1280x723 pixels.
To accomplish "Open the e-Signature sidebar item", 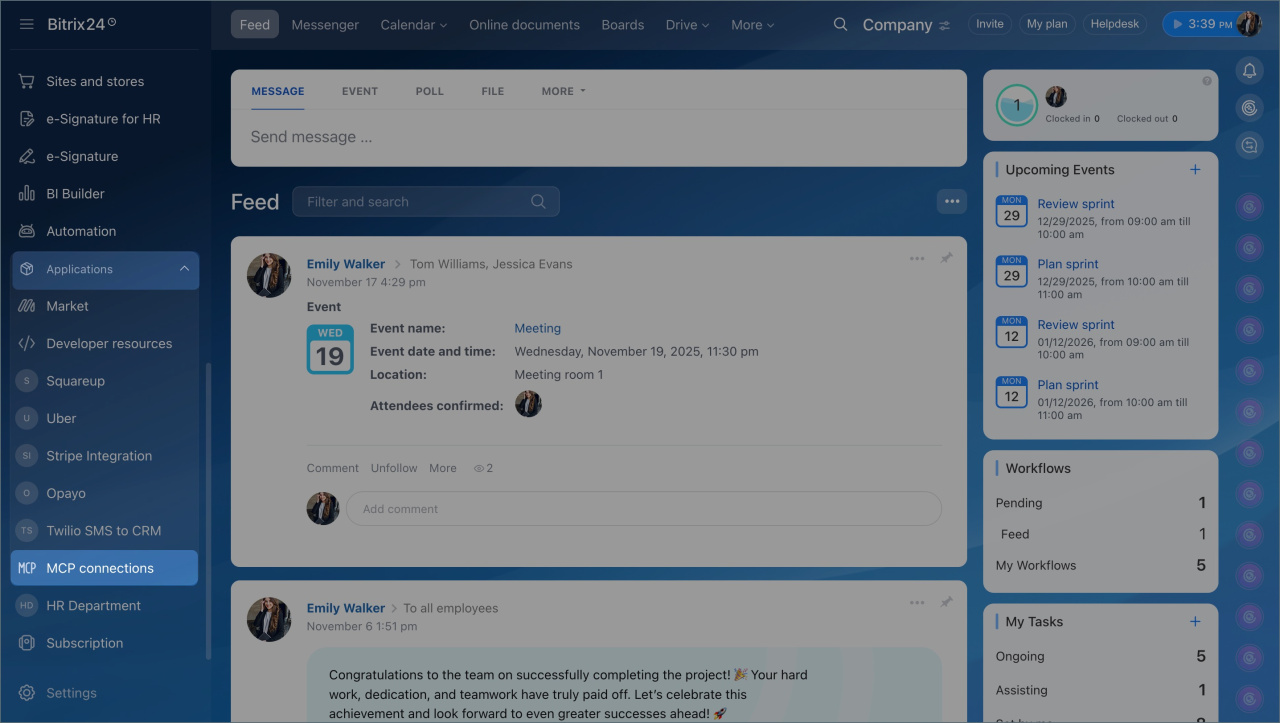I will pyautogui.click(x=82, y=156).
